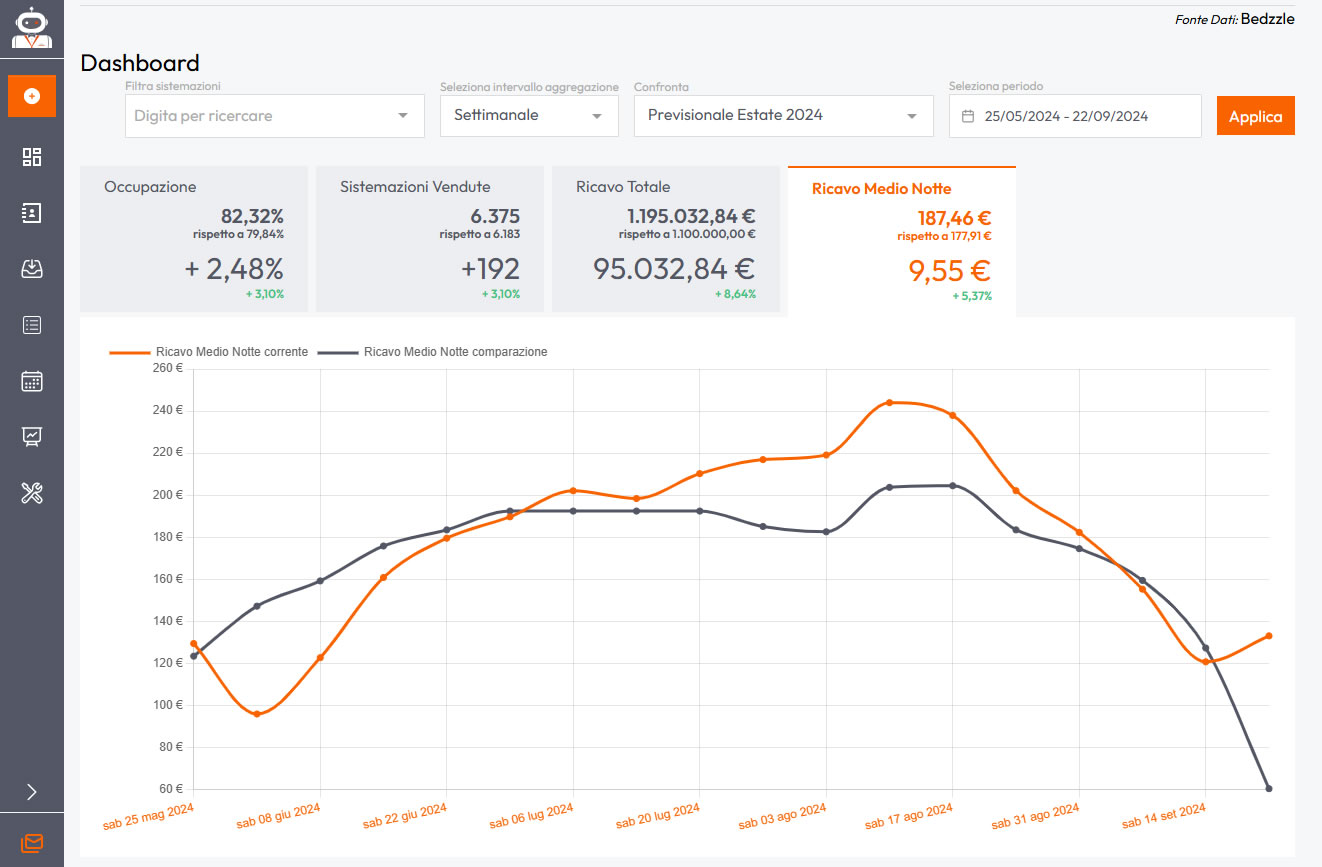Click the orange plus add button in sidebar
This screenshot has width=1322, height=867.
pyautogui.click(x=32, y=96)
